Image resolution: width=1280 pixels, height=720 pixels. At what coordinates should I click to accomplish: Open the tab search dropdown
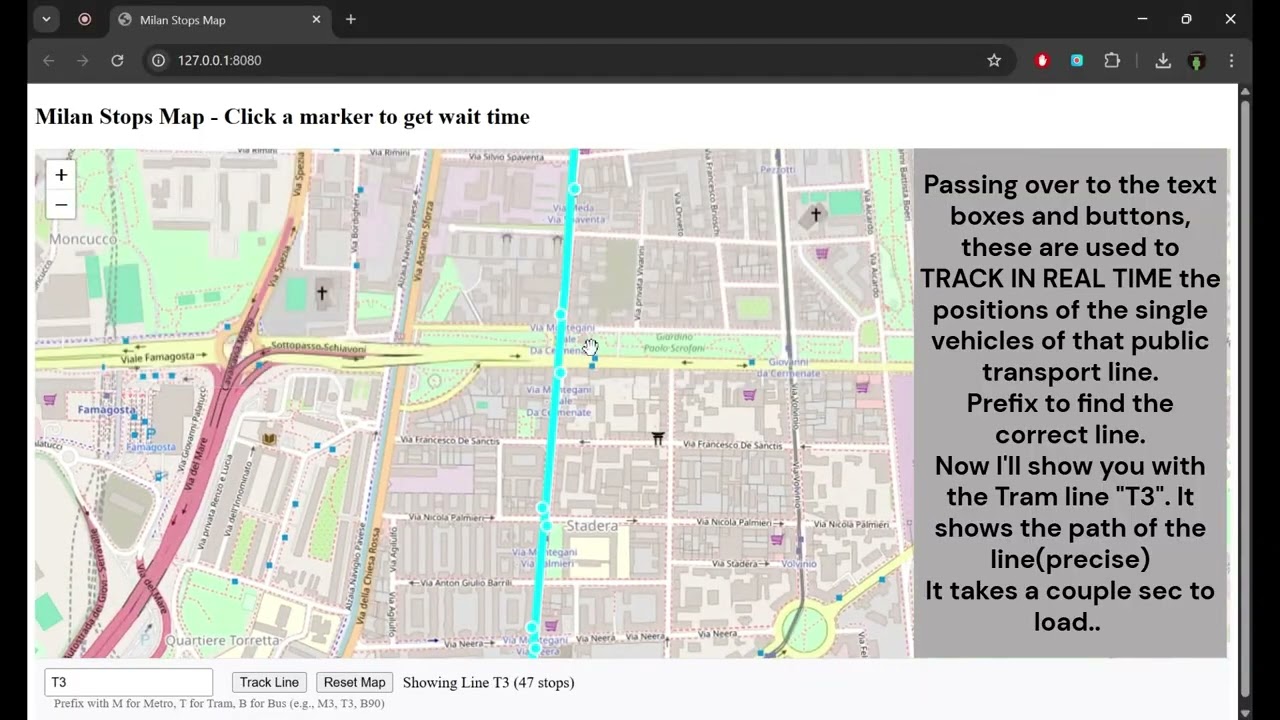tap(46, 19)
